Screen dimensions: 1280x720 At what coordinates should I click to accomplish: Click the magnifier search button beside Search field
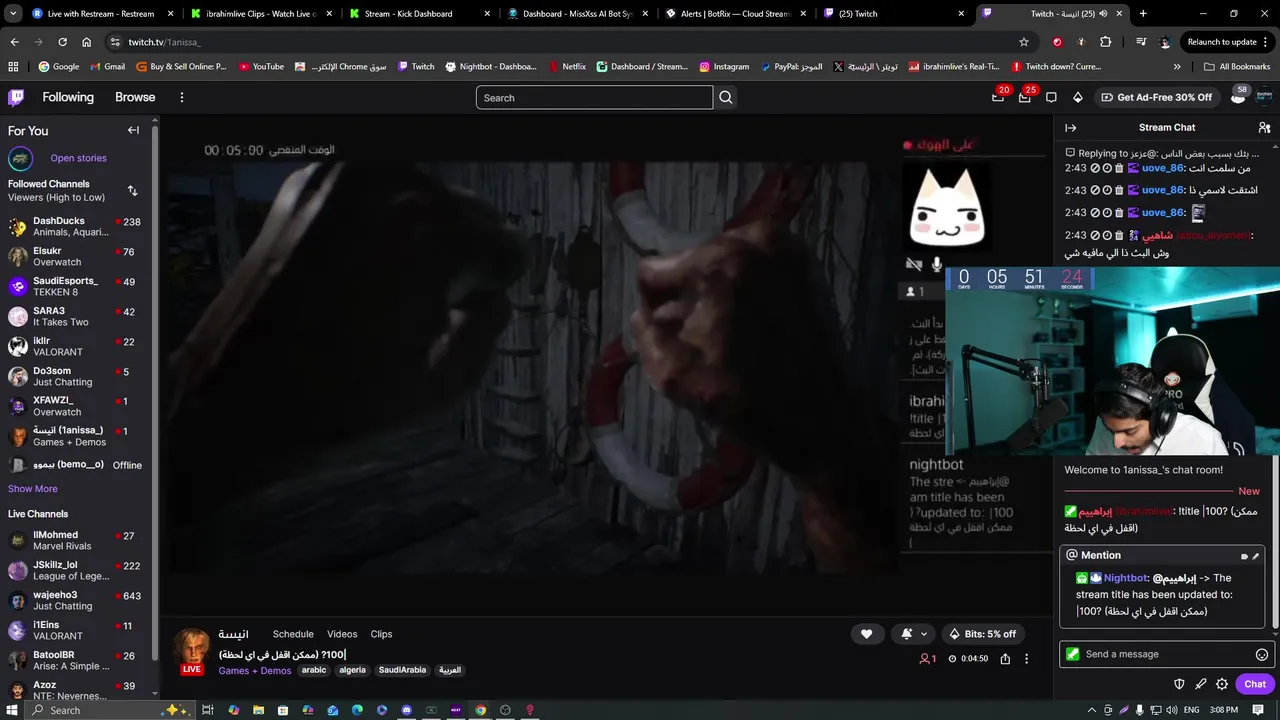726,97
